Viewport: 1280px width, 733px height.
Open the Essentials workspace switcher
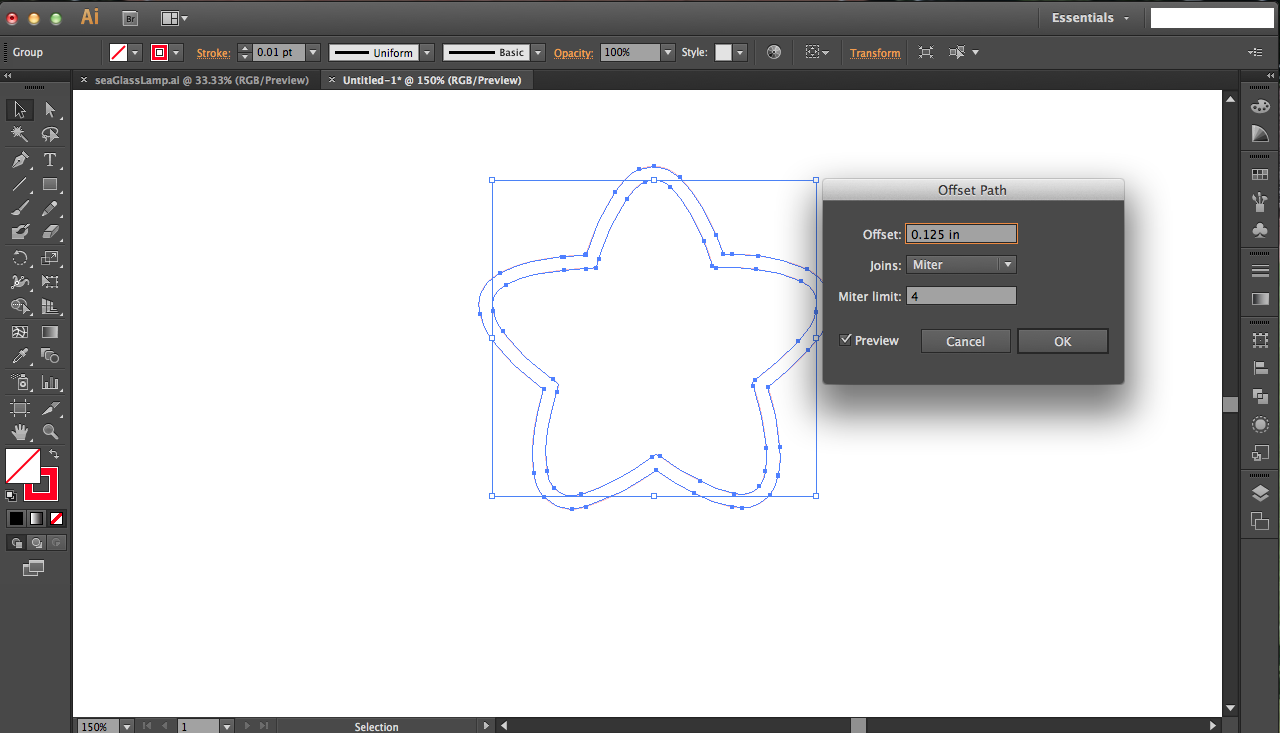point(1090,18)
